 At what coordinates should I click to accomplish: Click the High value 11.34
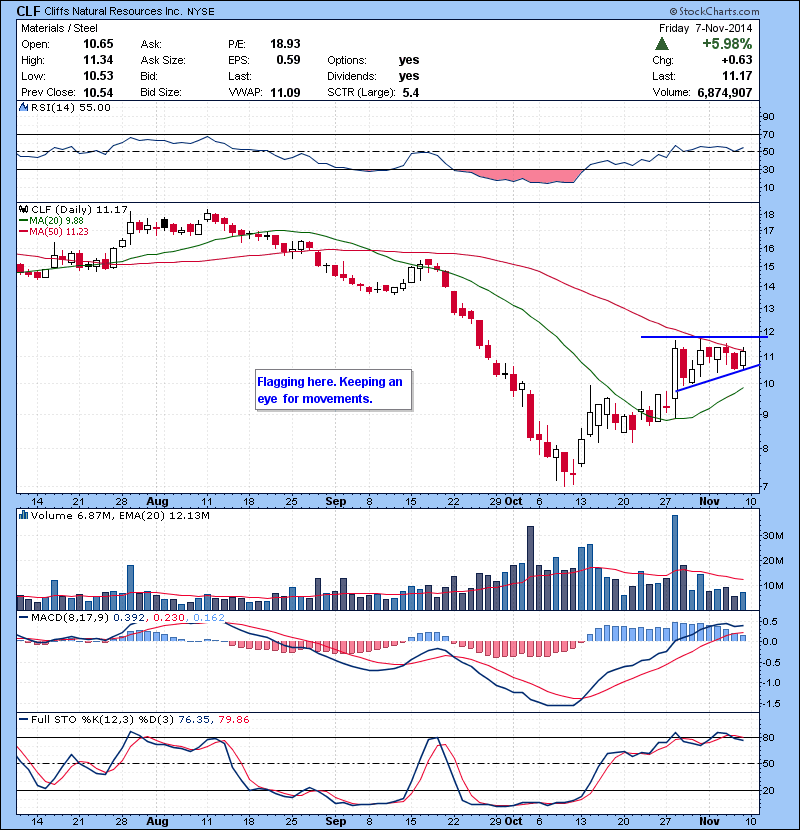click(x=98, y=60)
